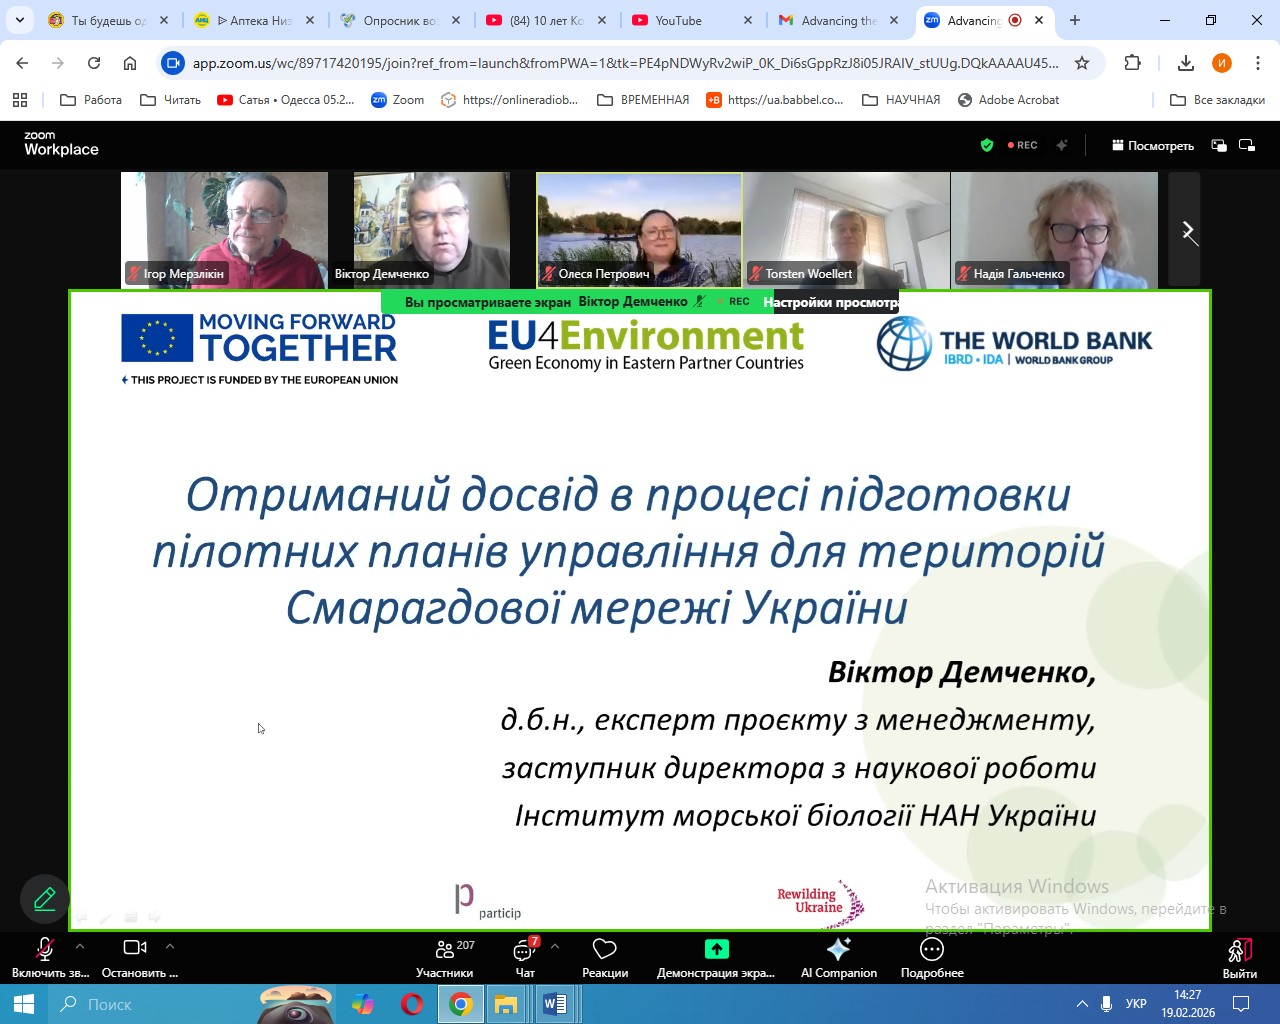Open the View (Посмотреть) layout menu
This screenshot has width=1280, height=1024.
(x=1152, y=146)
